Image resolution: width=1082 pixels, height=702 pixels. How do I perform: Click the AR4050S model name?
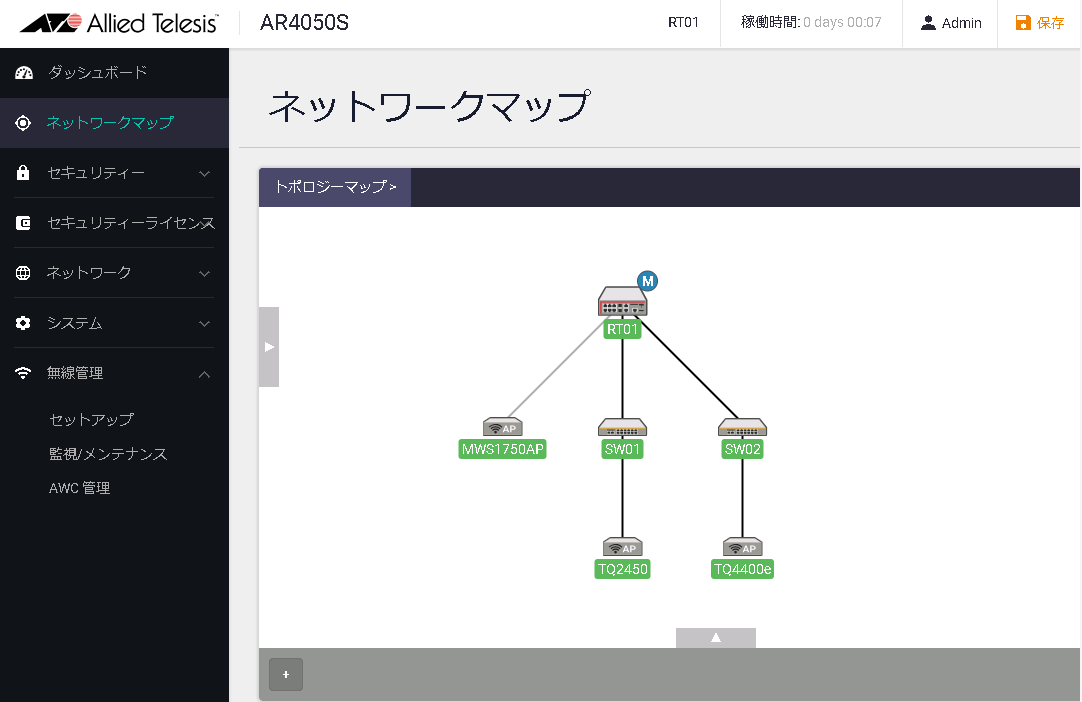tap(304, 23)
